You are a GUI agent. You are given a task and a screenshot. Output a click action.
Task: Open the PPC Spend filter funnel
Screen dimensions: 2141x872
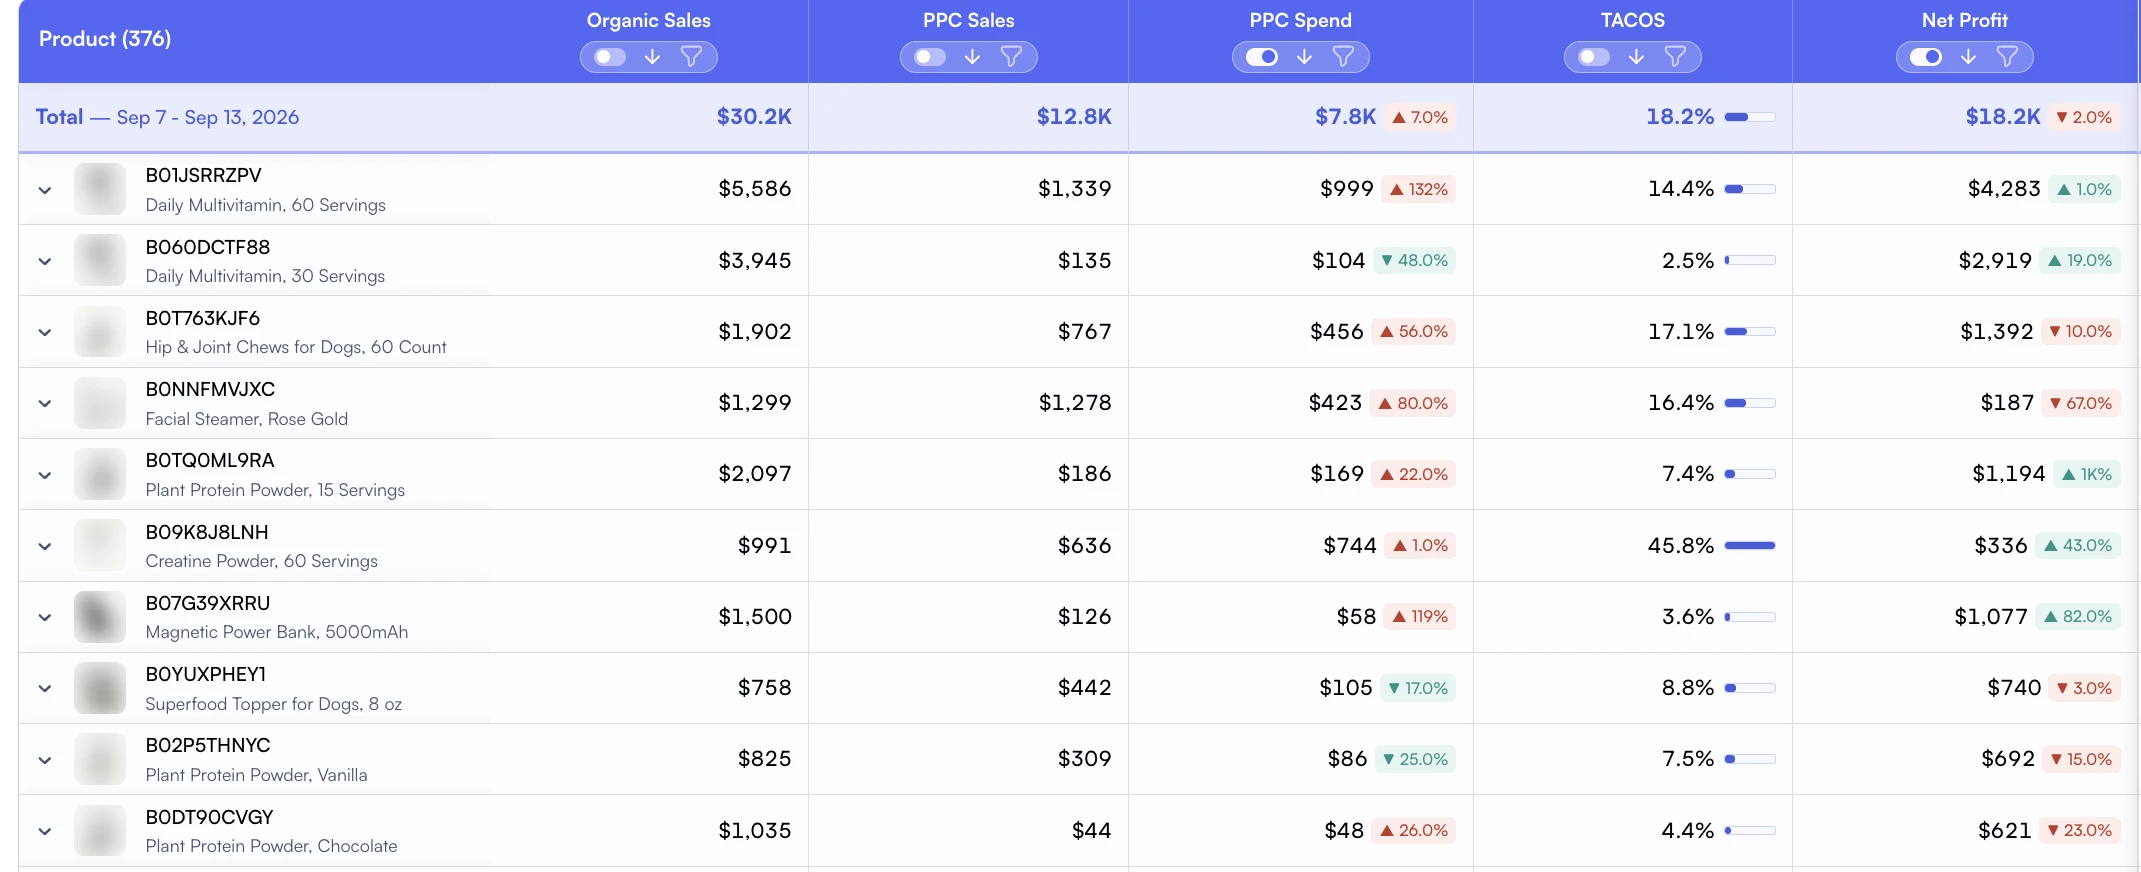(1343, 57)
